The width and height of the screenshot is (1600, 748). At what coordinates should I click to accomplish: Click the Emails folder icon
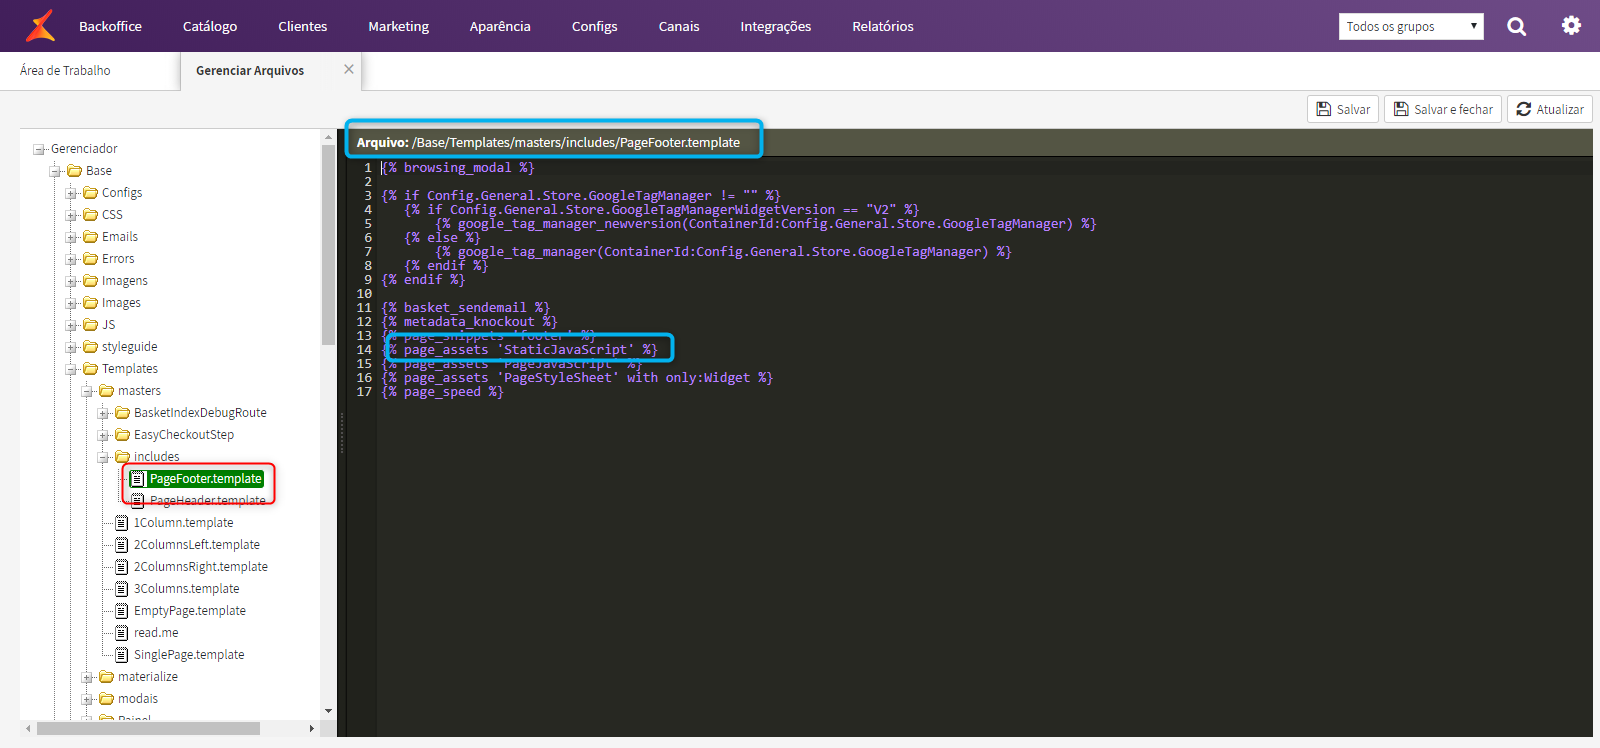tap(90, 237)
